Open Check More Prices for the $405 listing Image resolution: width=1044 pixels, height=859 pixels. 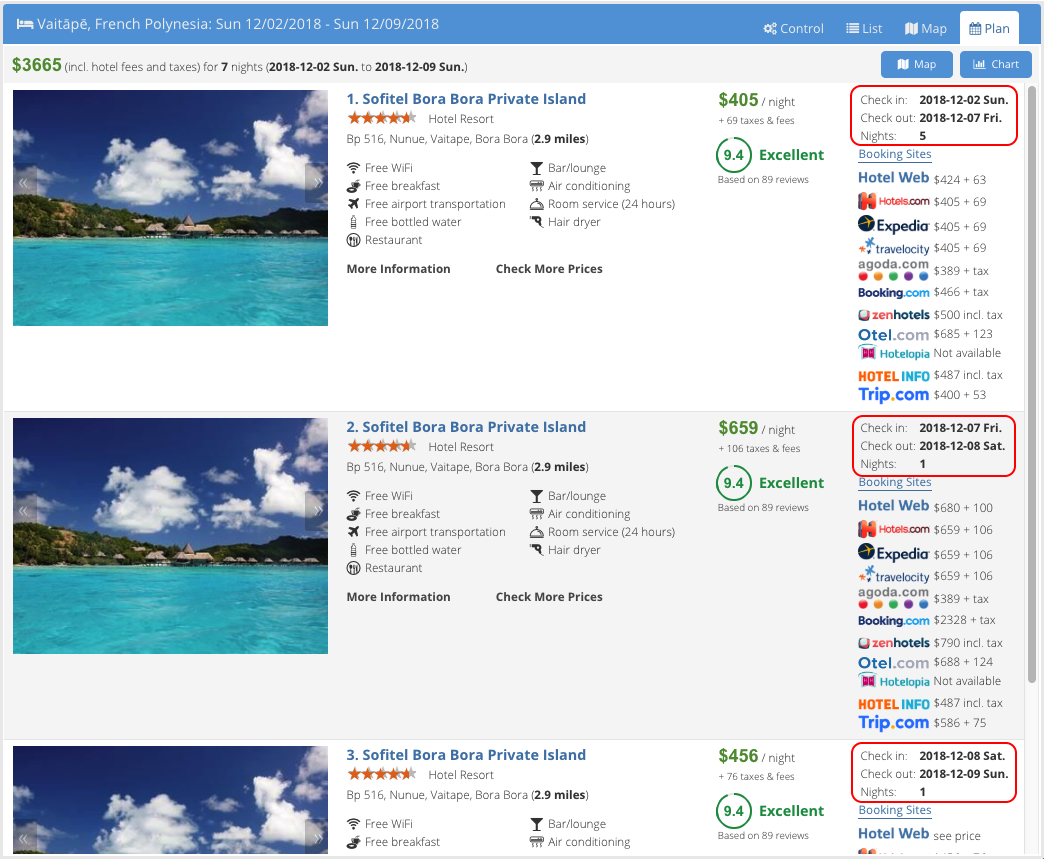tap(549, 269)
